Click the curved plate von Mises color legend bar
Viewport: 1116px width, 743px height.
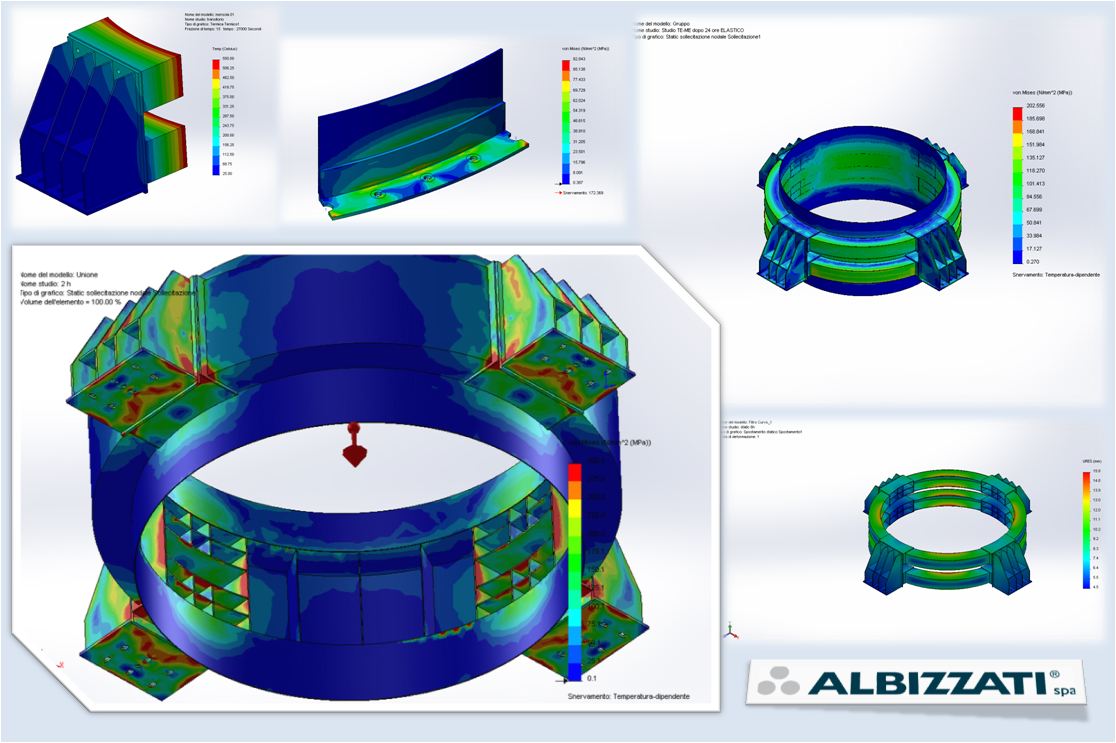pos(566,122)
